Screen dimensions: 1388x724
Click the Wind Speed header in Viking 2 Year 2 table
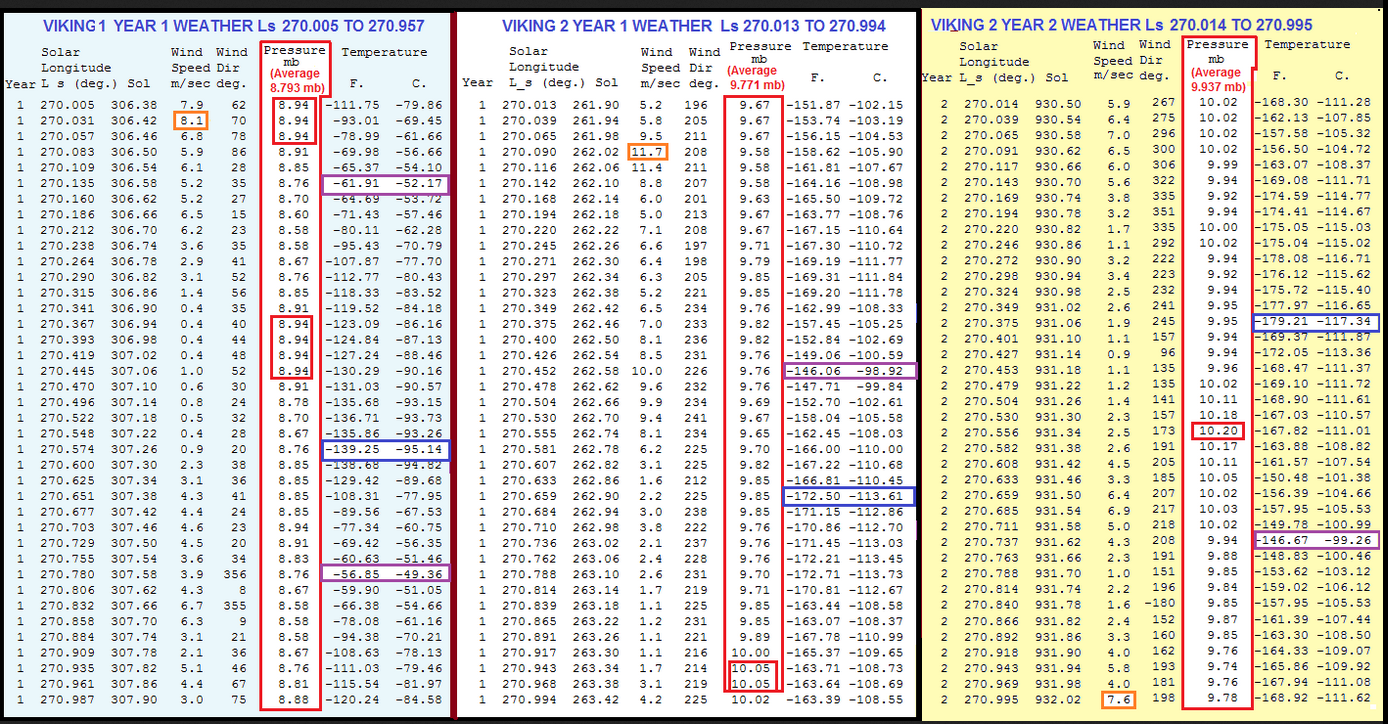(x=1113, y=60)
